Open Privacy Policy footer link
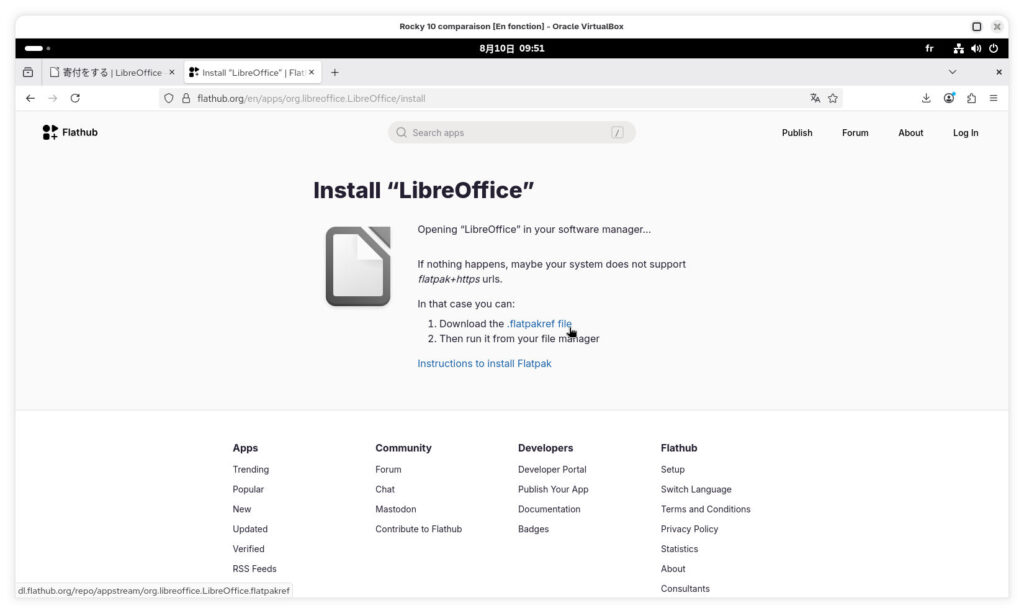 (x=689, y=529)
